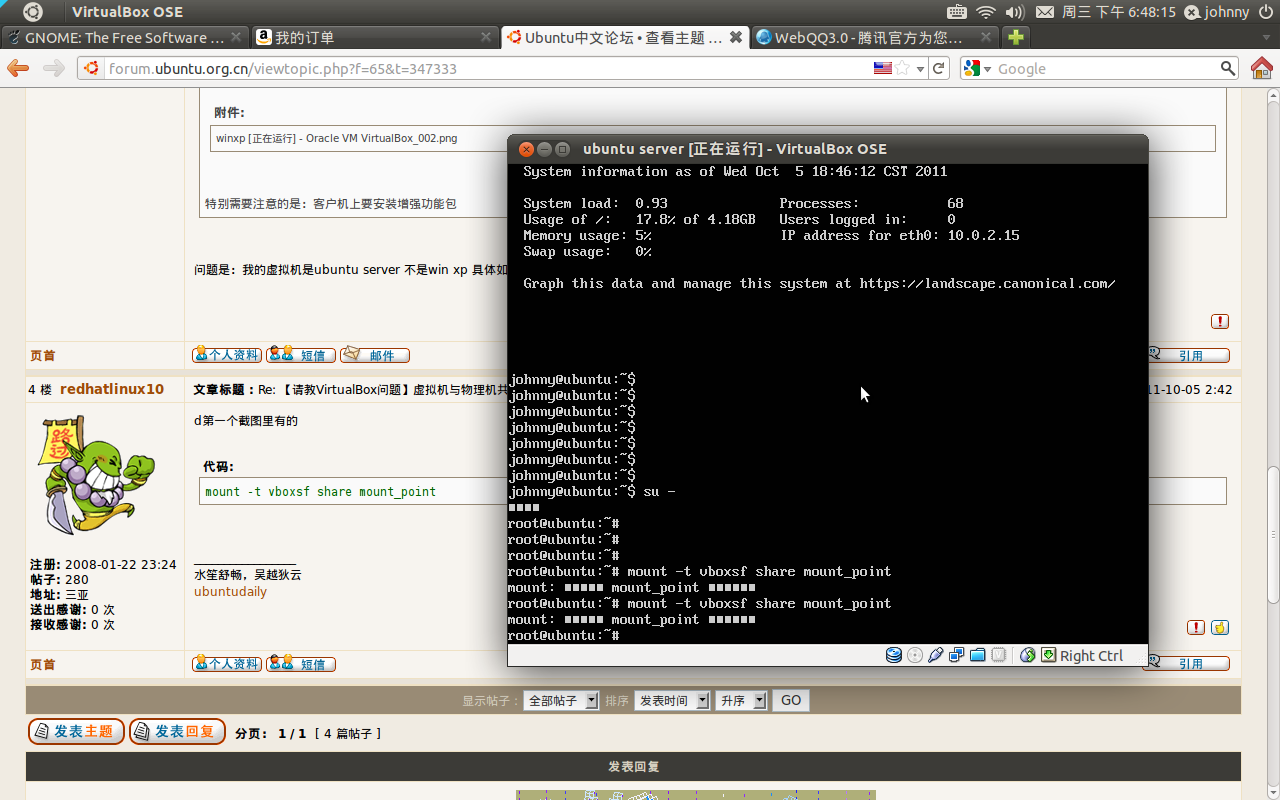Open the johnny user session menu

point(1217,12)
